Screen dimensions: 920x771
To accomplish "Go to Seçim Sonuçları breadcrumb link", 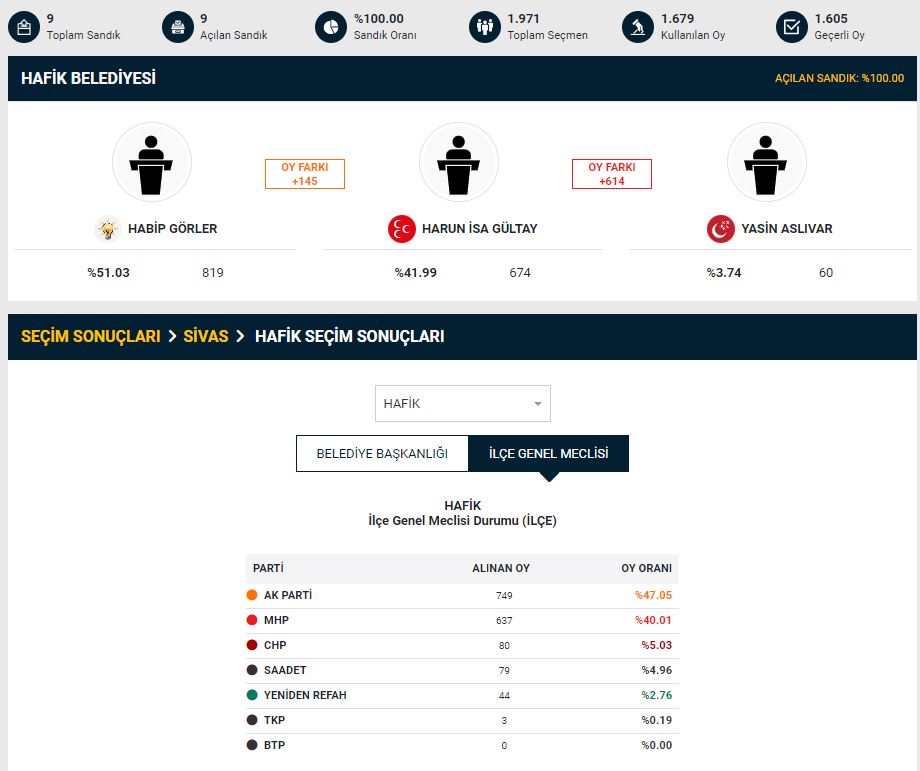I will pos(91,337).
